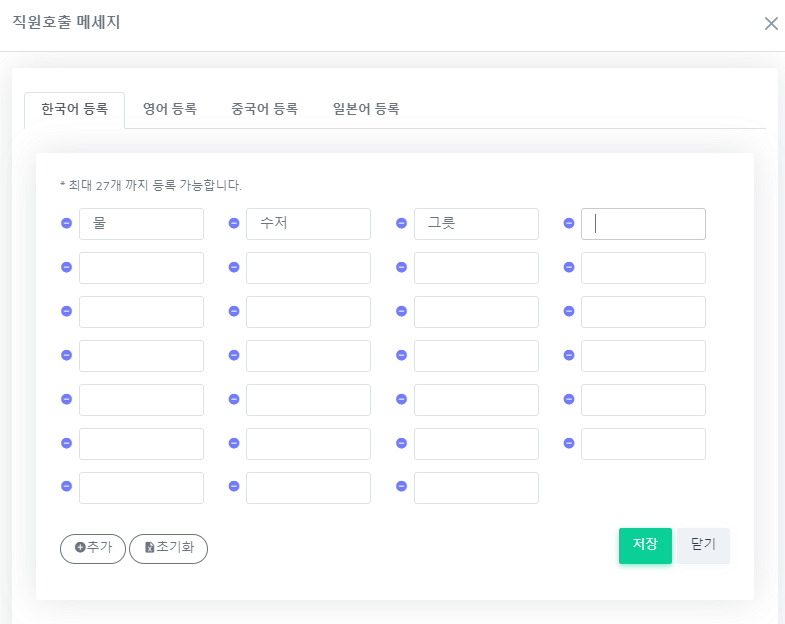
Task: Remove the first entry in the last row
Action: click(66, 487)
